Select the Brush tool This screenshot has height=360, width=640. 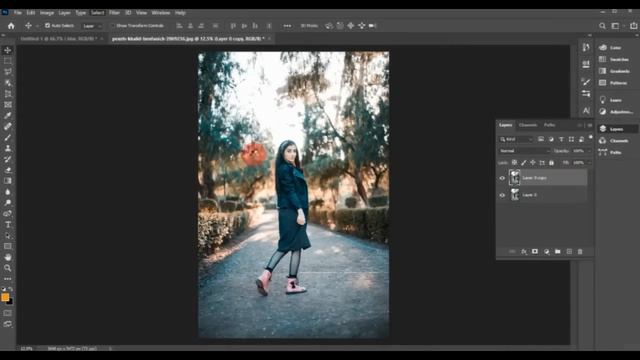point(8,138)
